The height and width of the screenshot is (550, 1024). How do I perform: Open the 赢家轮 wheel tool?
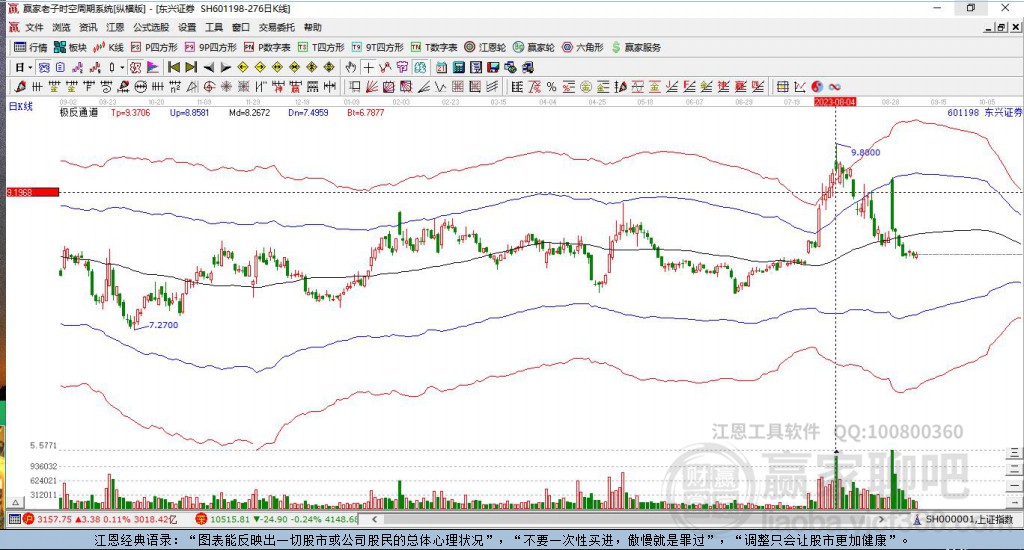click(x=534, y=47)
